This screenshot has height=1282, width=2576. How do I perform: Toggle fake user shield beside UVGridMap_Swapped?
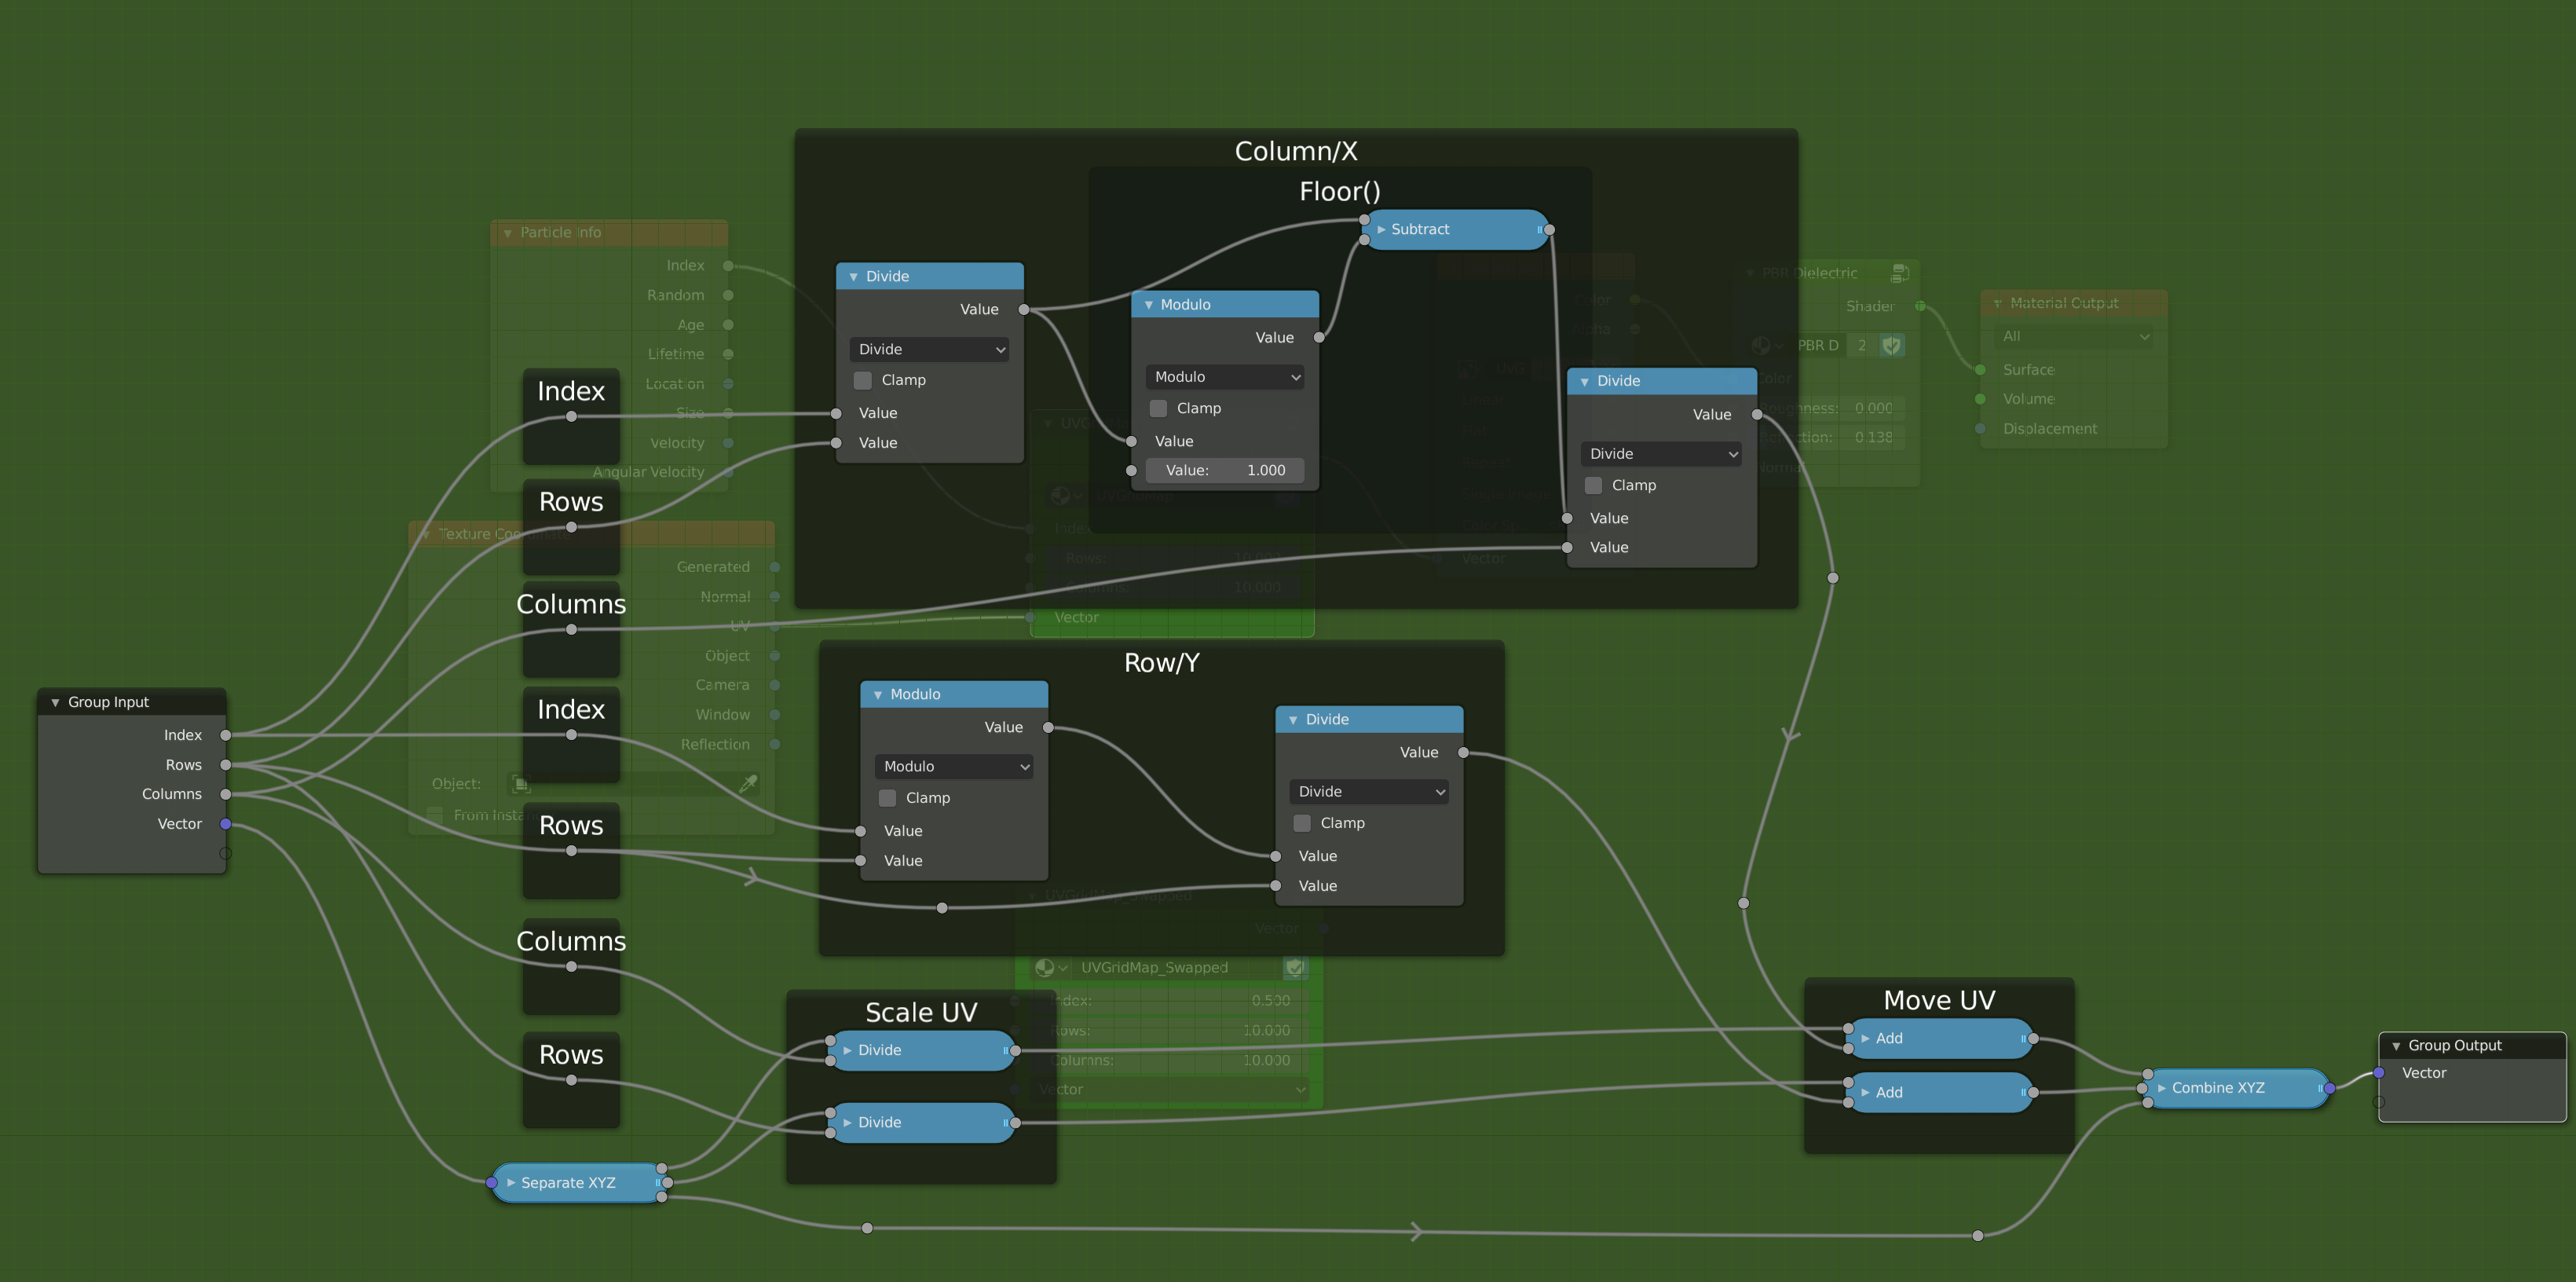pos(1295,967)
